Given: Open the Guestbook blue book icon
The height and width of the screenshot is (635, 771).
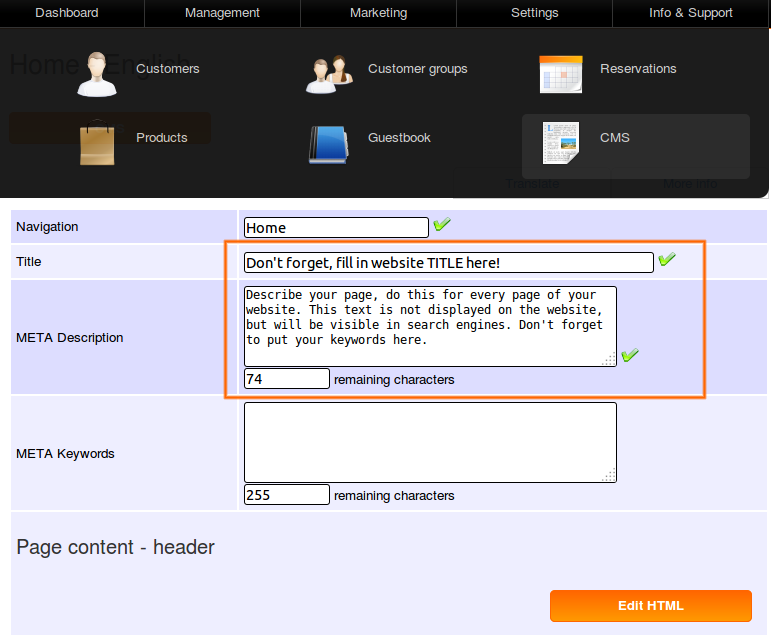Looking at the screenshot, I should (x=328, y=143).
